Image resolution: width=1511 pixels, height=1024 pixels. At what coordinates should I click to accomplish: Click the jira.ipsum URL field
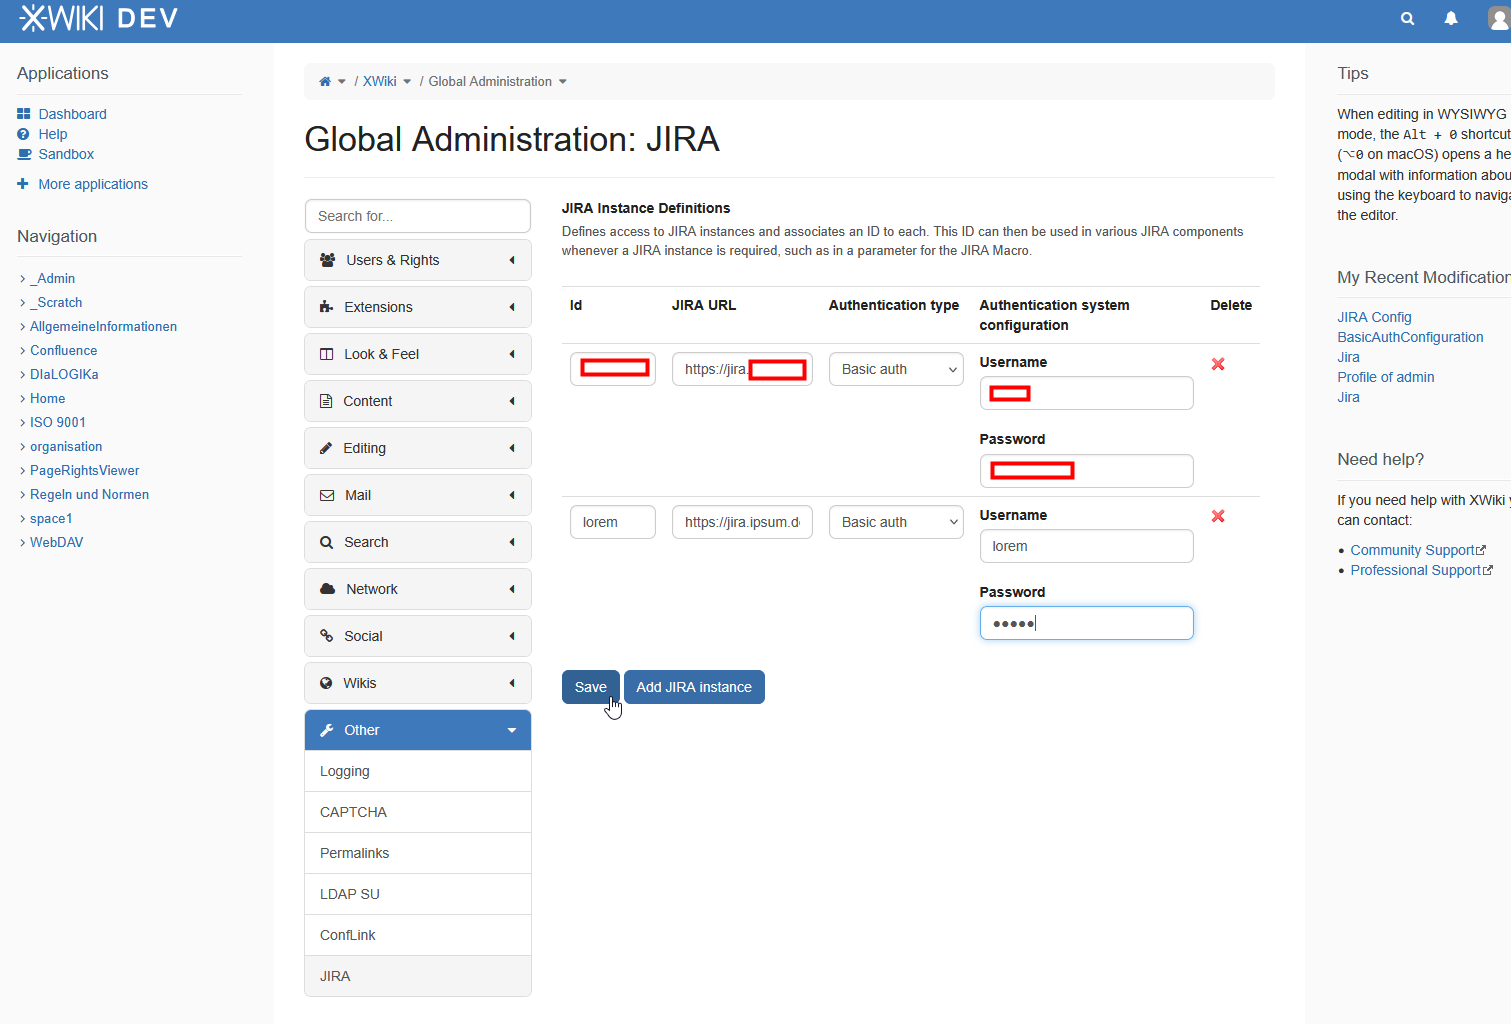(x=742, y=522)
